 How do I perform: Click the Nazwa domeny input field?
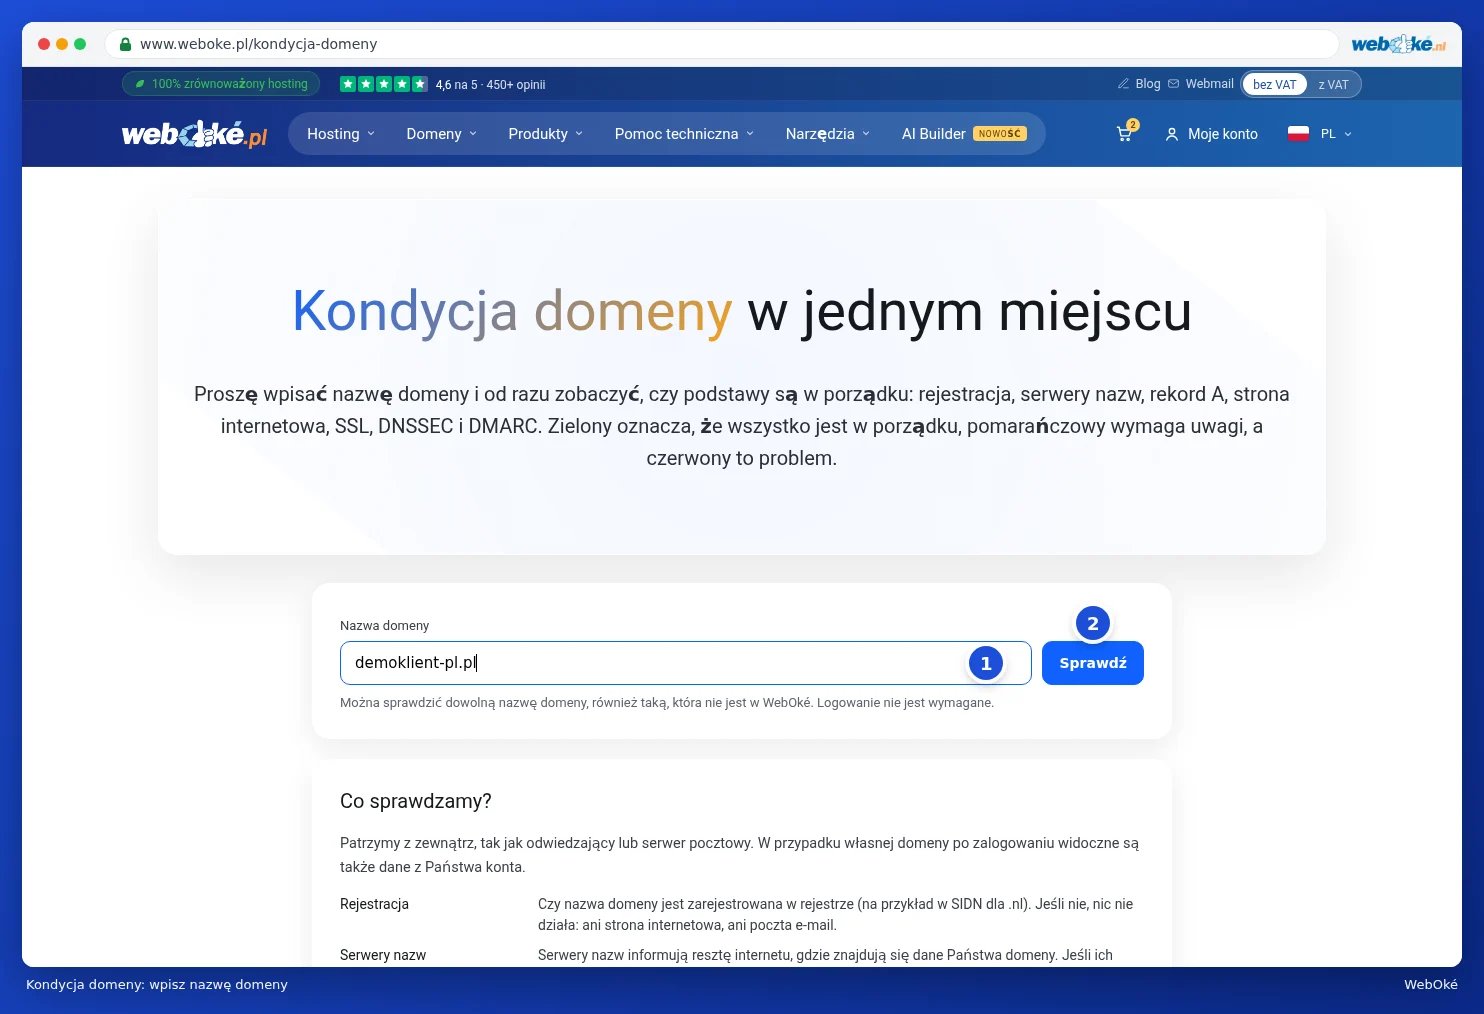click(685, 663)
